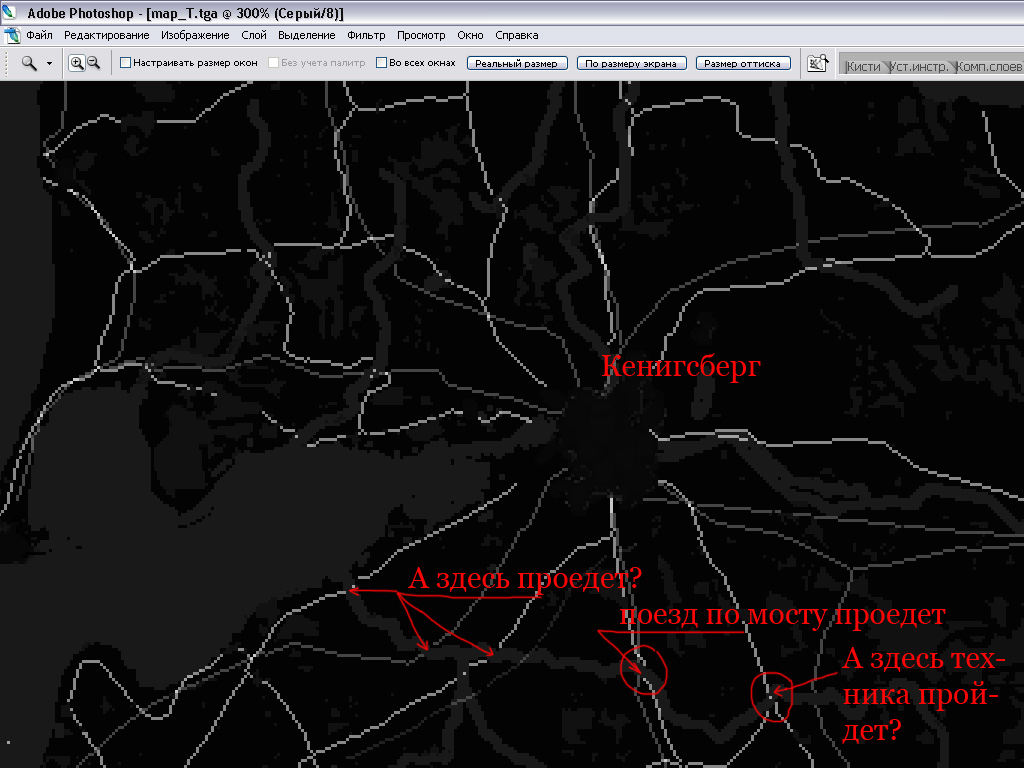The height and width of the screenshot is (768, 1024).
Task: Open the "Редактирование" menu
Action: [x=106, y=35]
